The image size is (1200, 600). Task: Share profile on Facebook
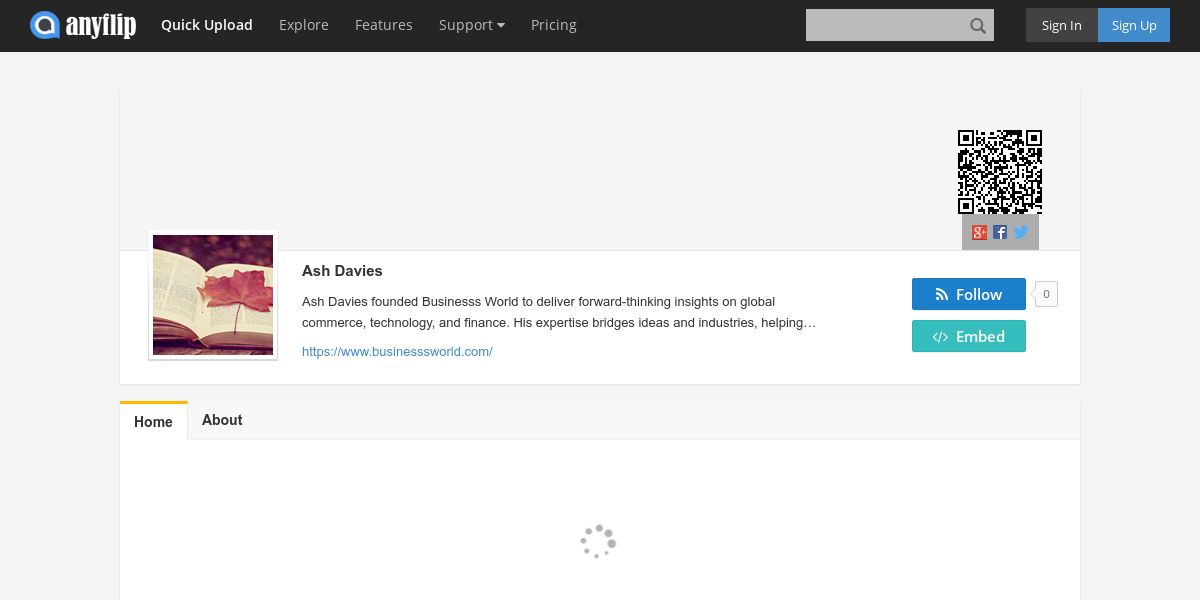coord(1000,232)
